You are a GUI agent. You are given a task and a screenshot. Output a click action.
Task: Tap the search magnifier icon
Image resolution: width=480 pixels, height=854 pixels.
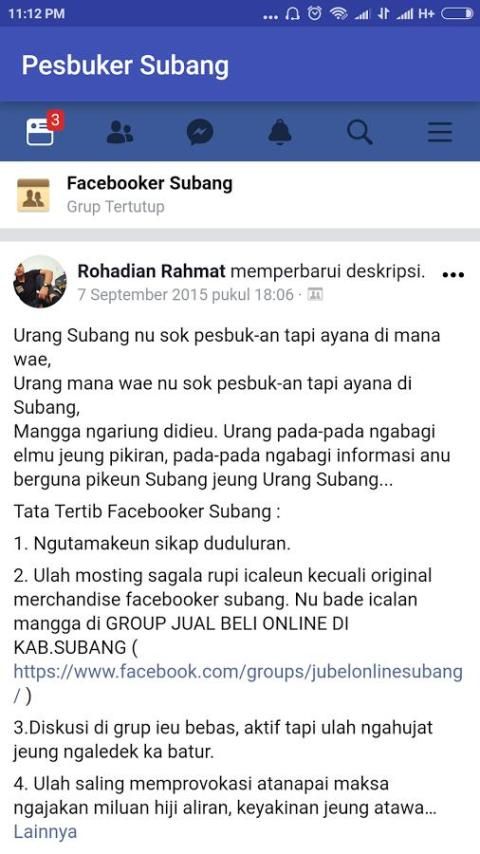[360, 132]
